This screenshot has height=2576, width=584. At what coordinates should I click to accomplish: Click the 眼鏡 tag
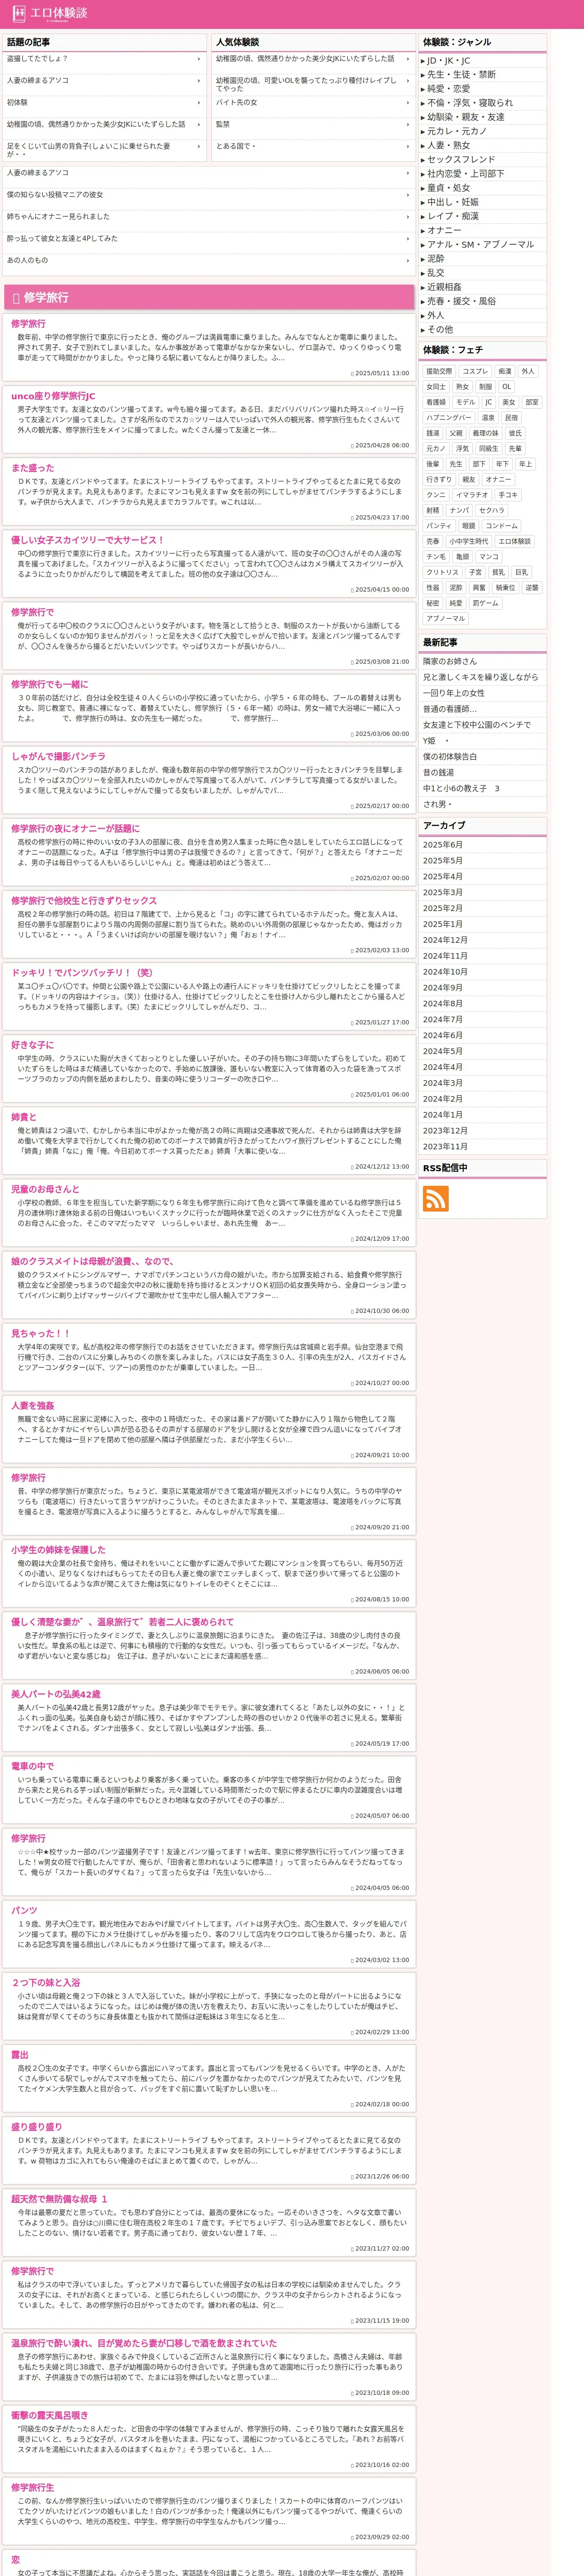pos(469,526)
